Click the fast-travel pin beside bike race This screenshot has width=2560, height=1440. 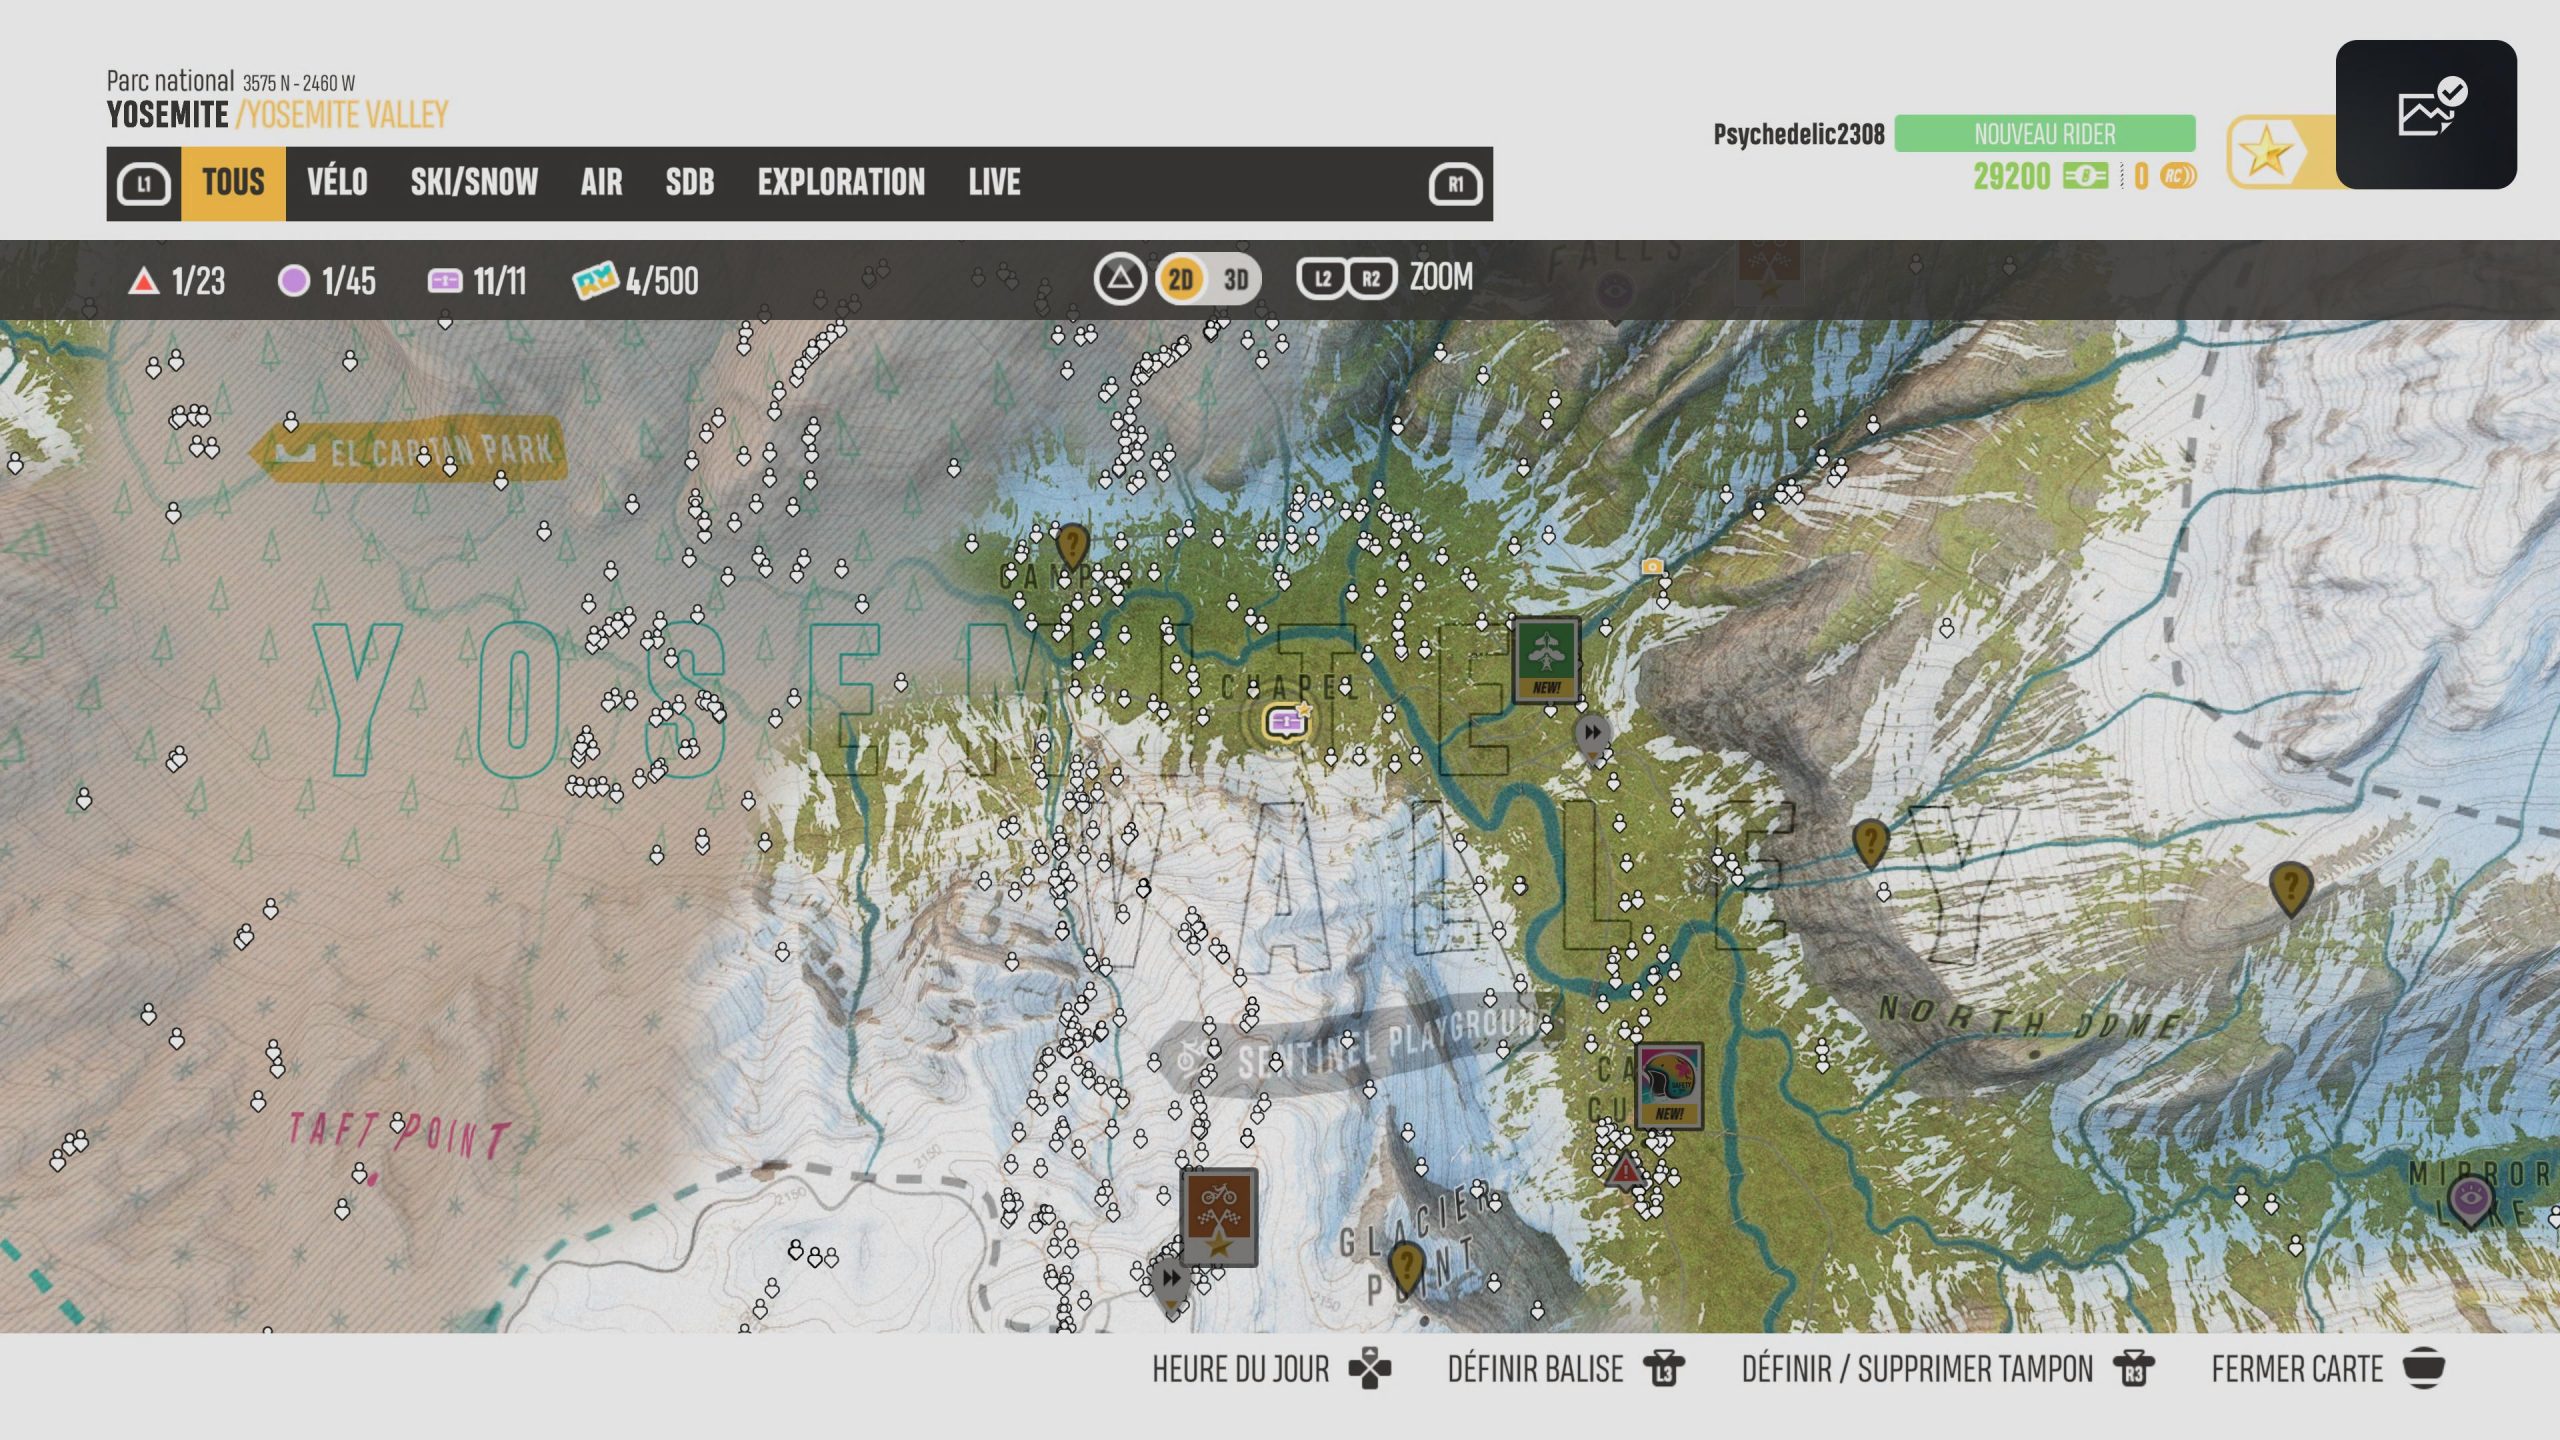[x=1170, y=1282]
